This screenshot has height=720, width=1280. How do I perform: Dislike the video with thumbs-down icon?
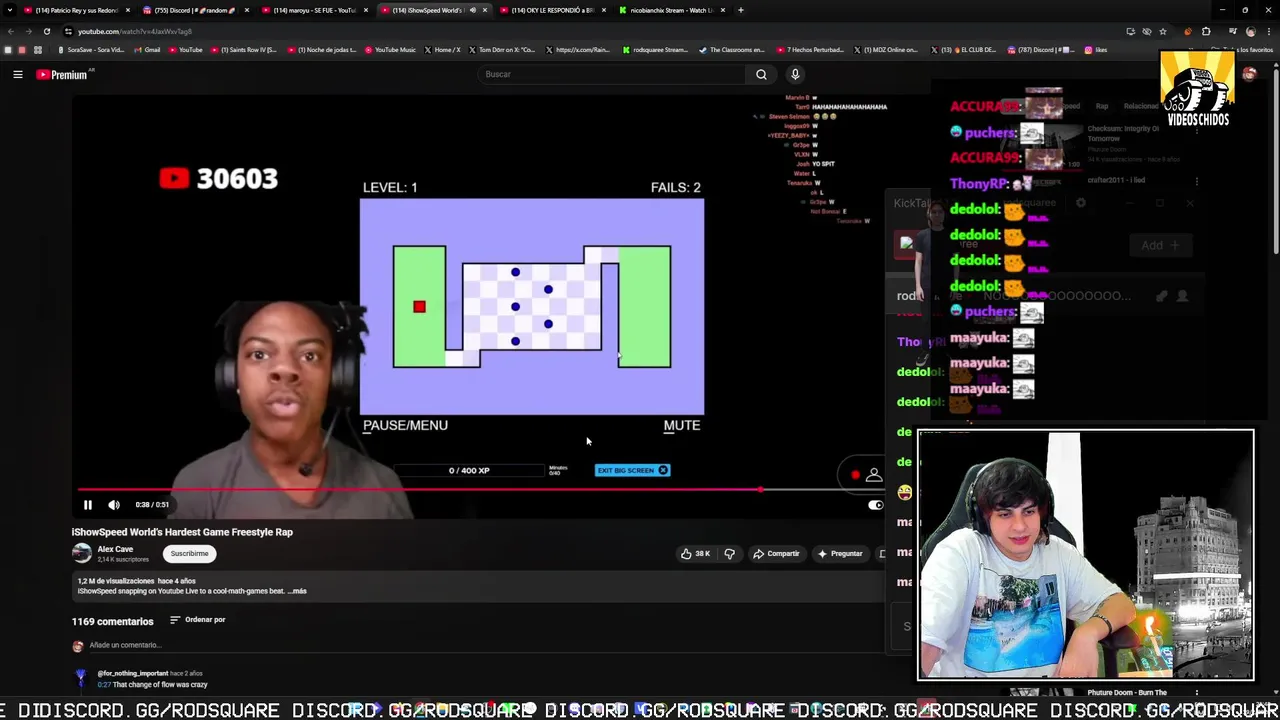[x=729, y=553]
